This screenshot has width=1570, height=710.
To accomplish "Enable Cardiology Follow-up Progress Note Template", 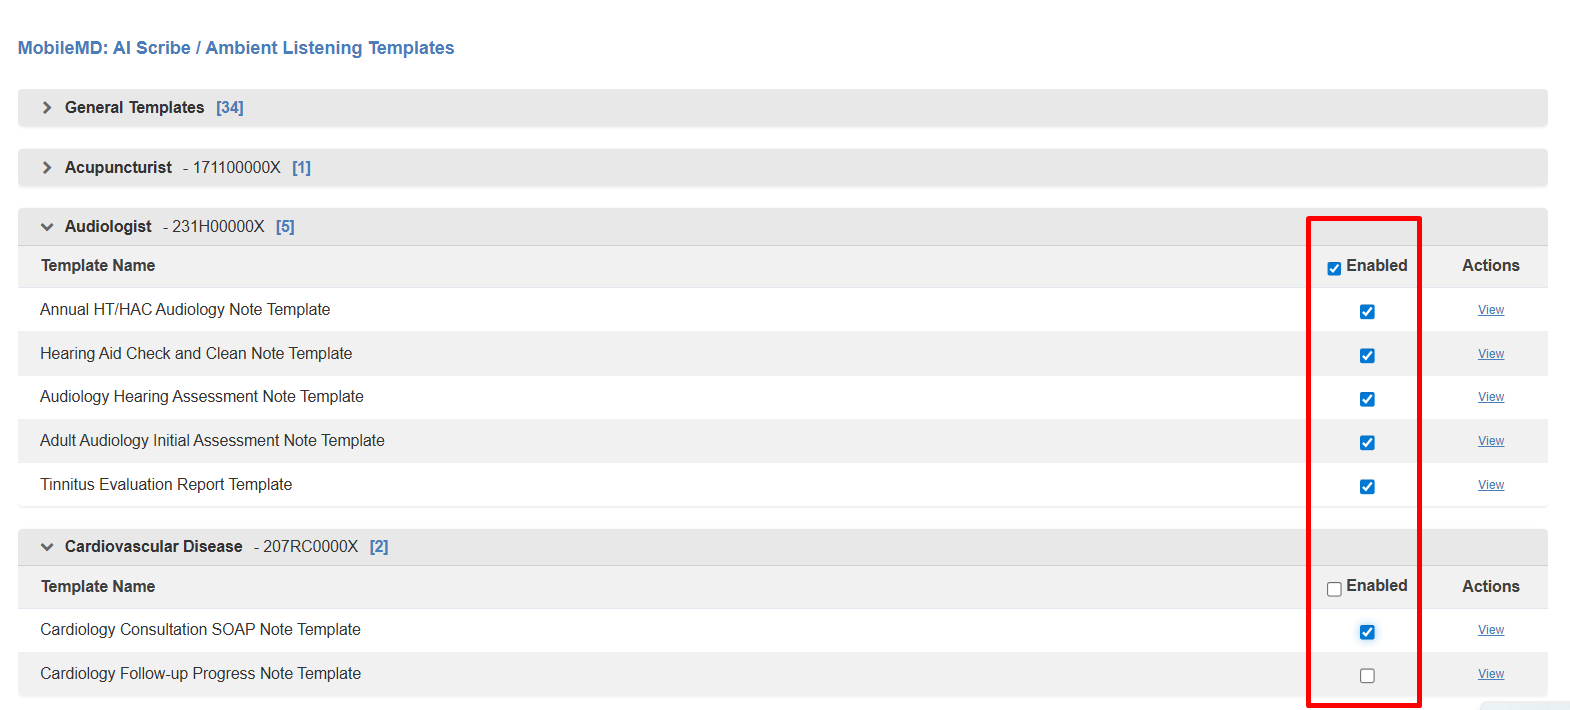I will click(1367, 676).
